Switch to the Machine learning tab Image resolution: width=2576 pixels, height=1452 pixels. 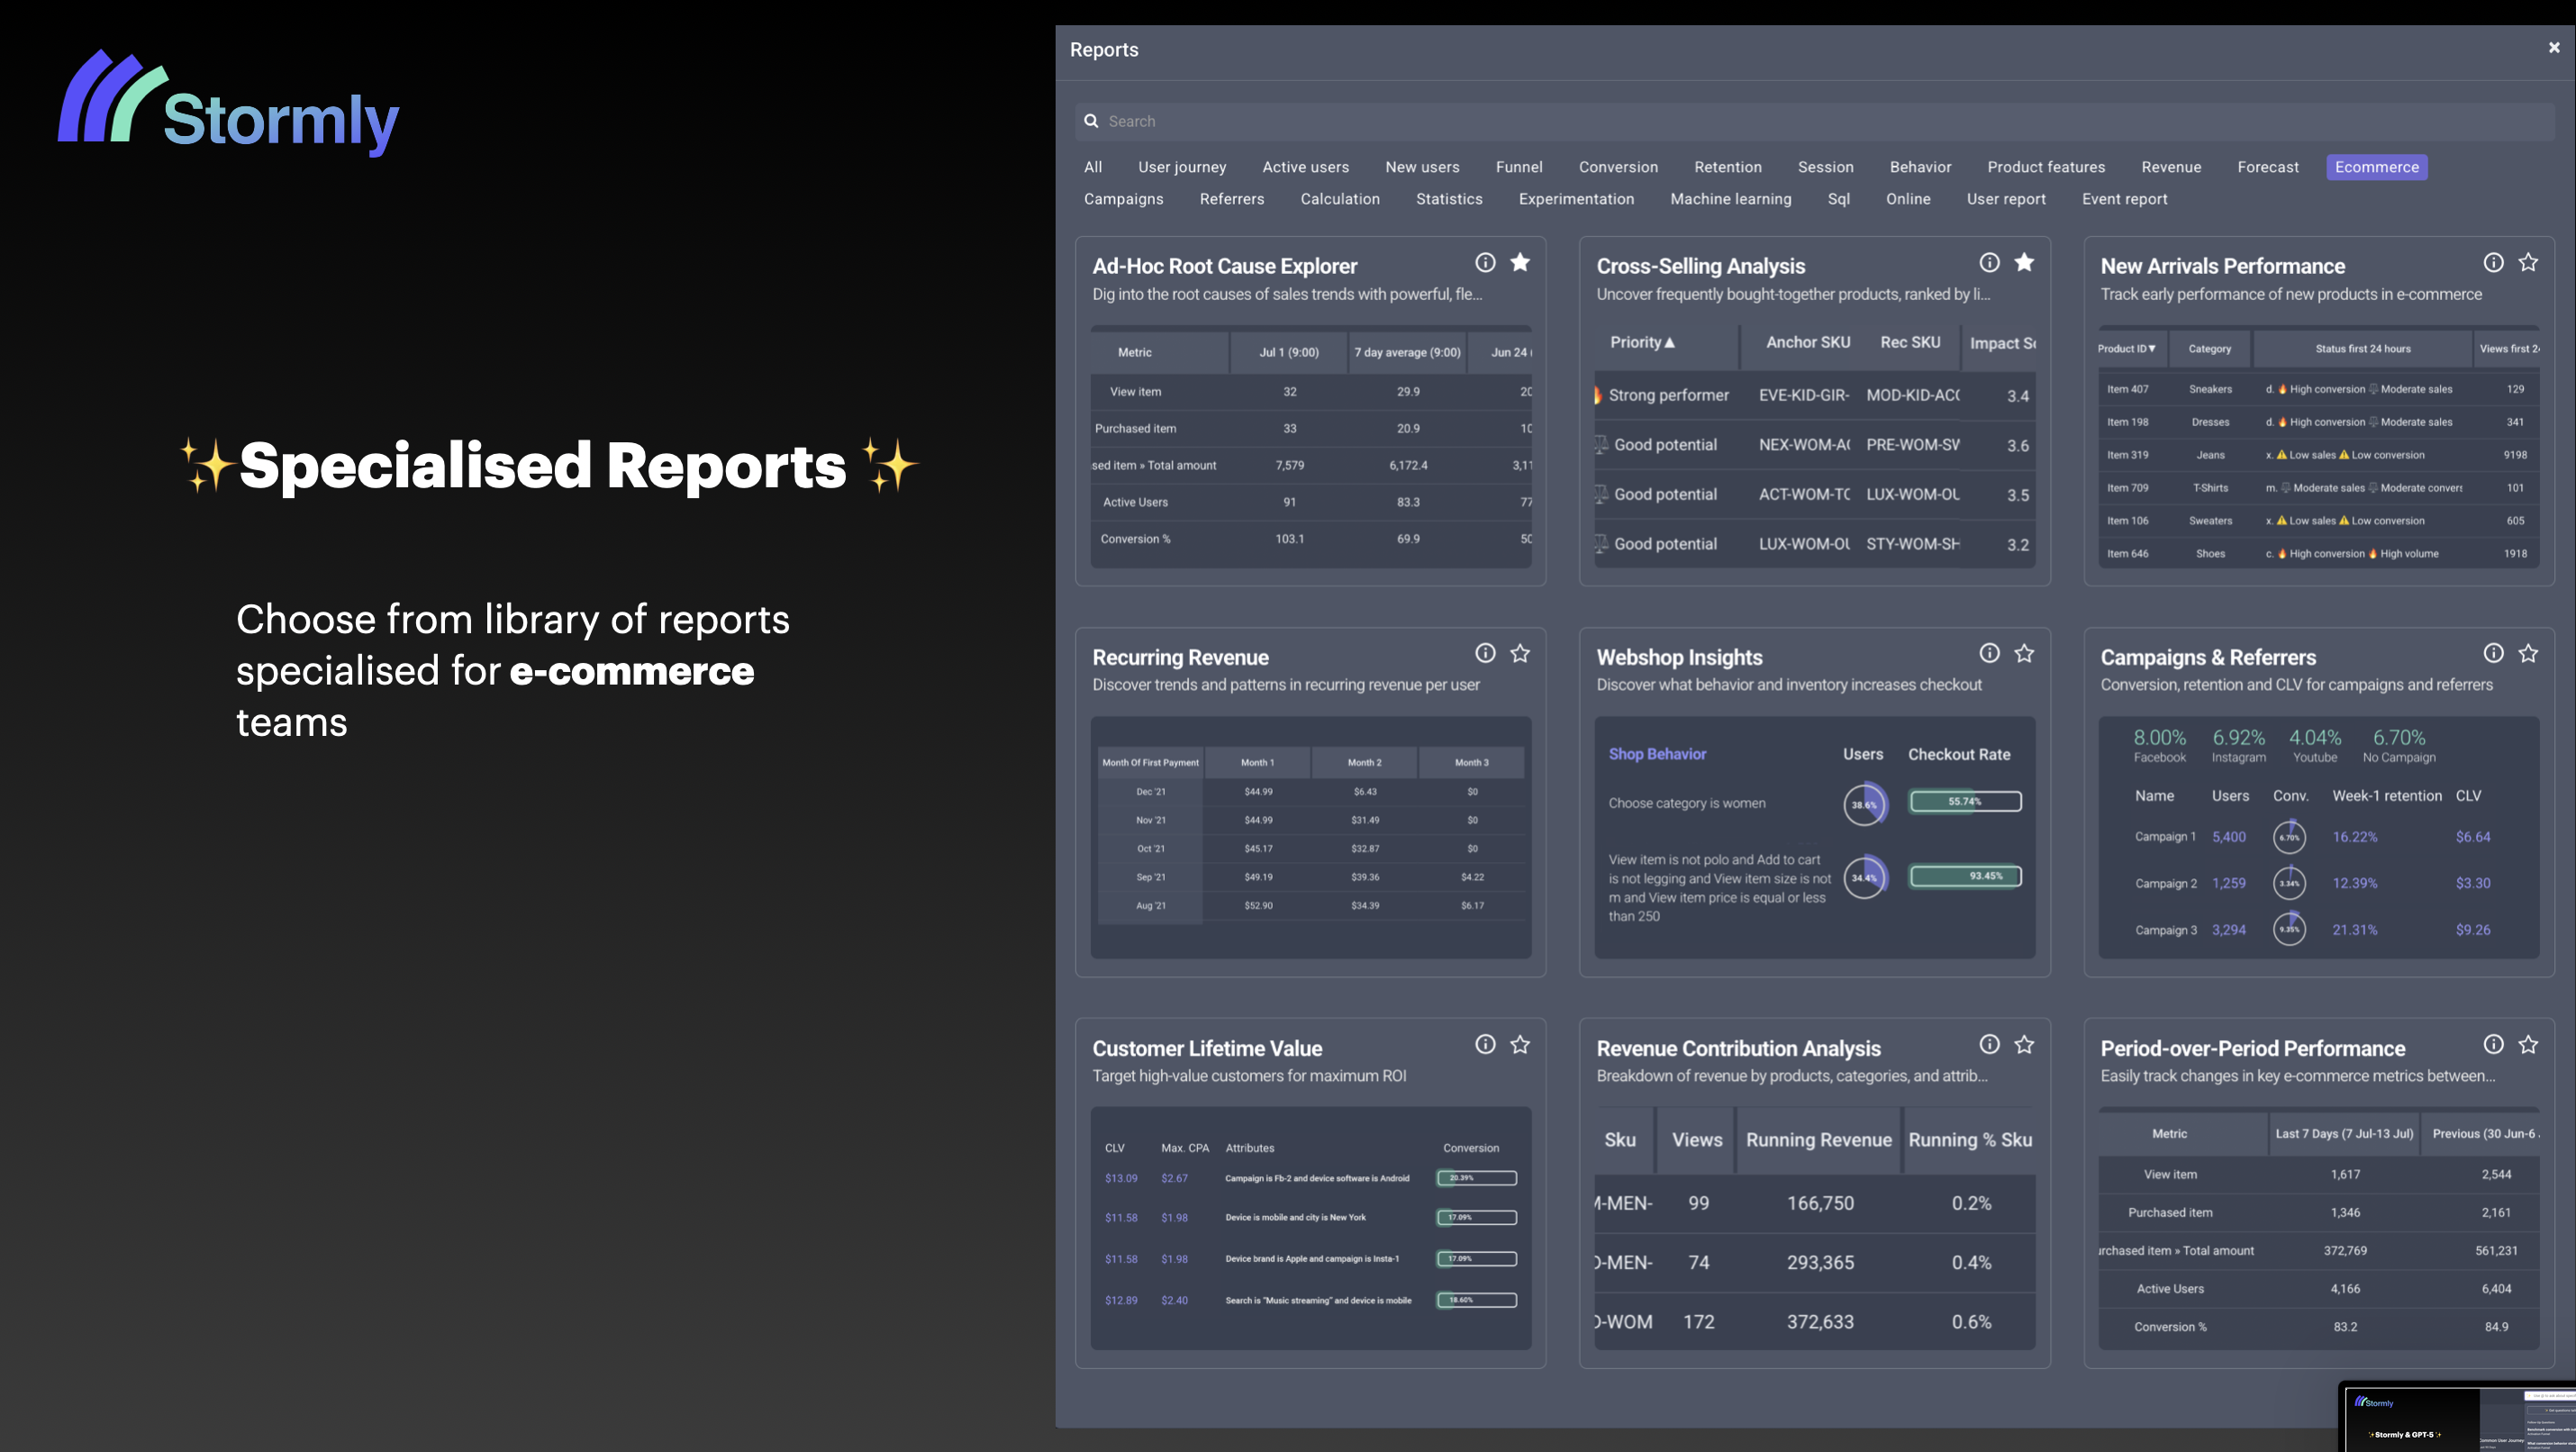coord(1730,199)
